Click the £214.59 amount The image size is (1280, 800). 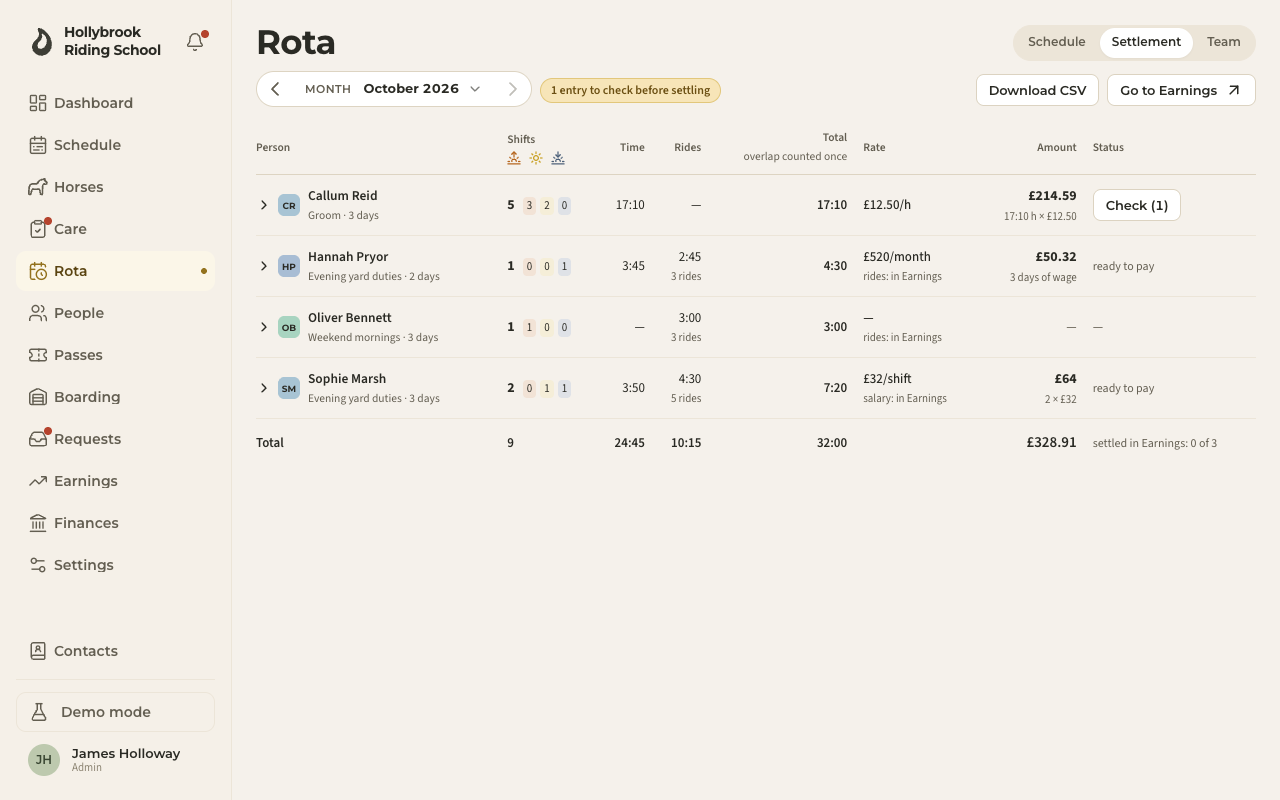[1052, 196]
